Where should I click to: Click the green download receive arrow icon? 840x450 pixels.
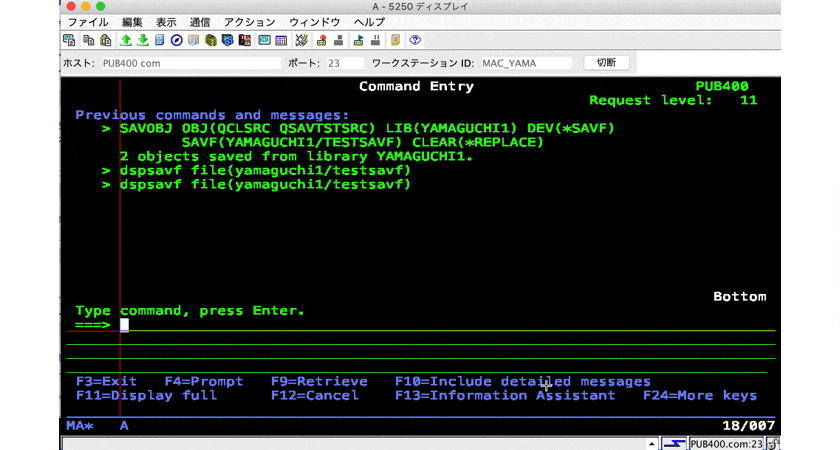143,40
